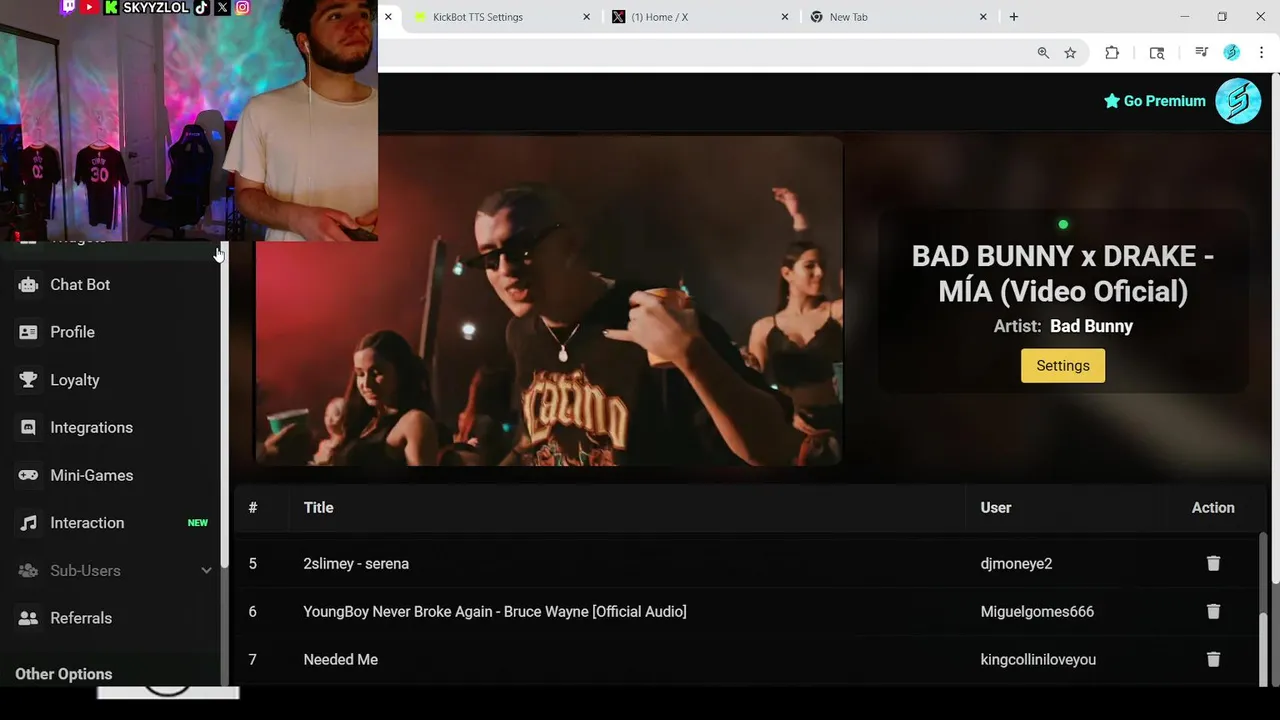Screen dimensions: 1280x720
Task: Click the Profile card icon
Action: (x=28, y=332)
